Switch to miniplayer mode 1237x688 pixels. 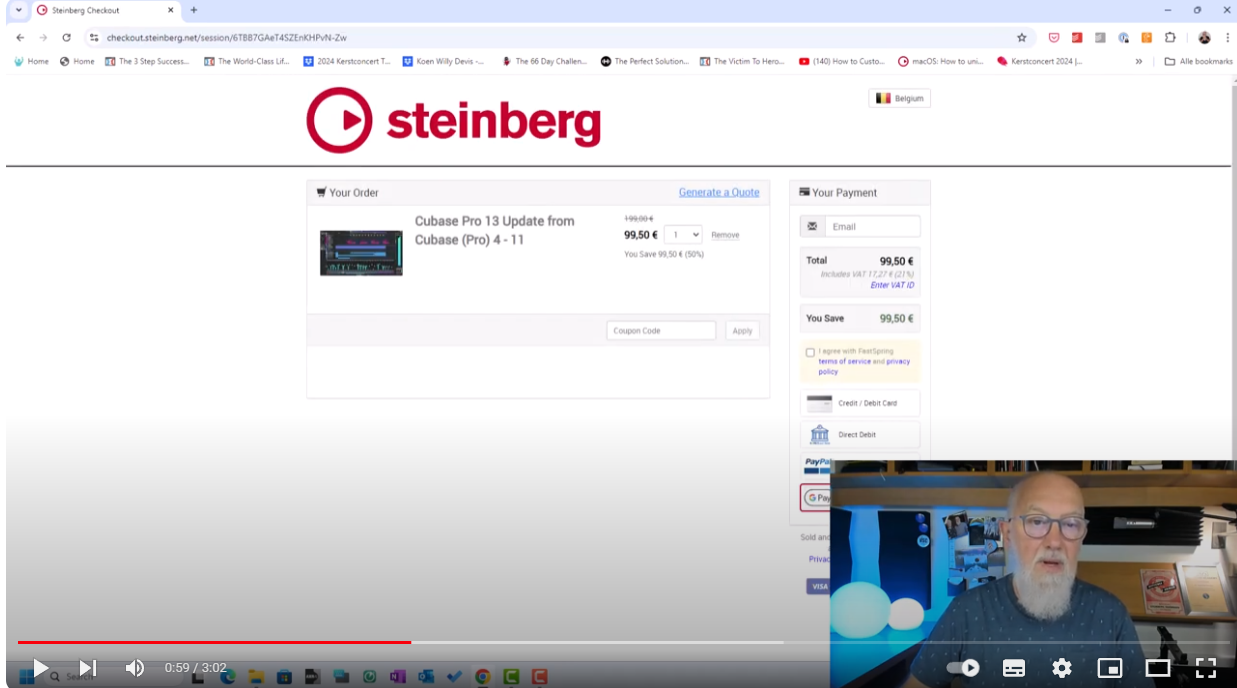[1110, 668]
